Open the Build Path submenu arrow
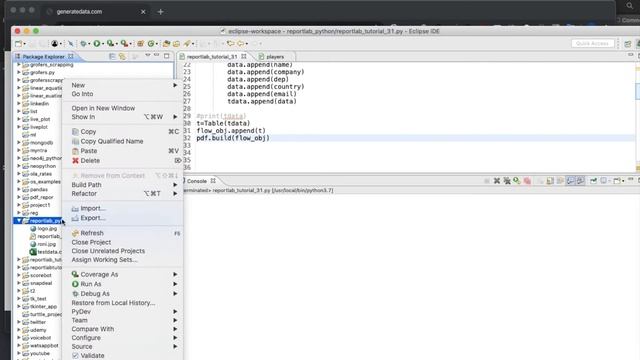This screenshot has height=360, width=640. pos(175,185)
